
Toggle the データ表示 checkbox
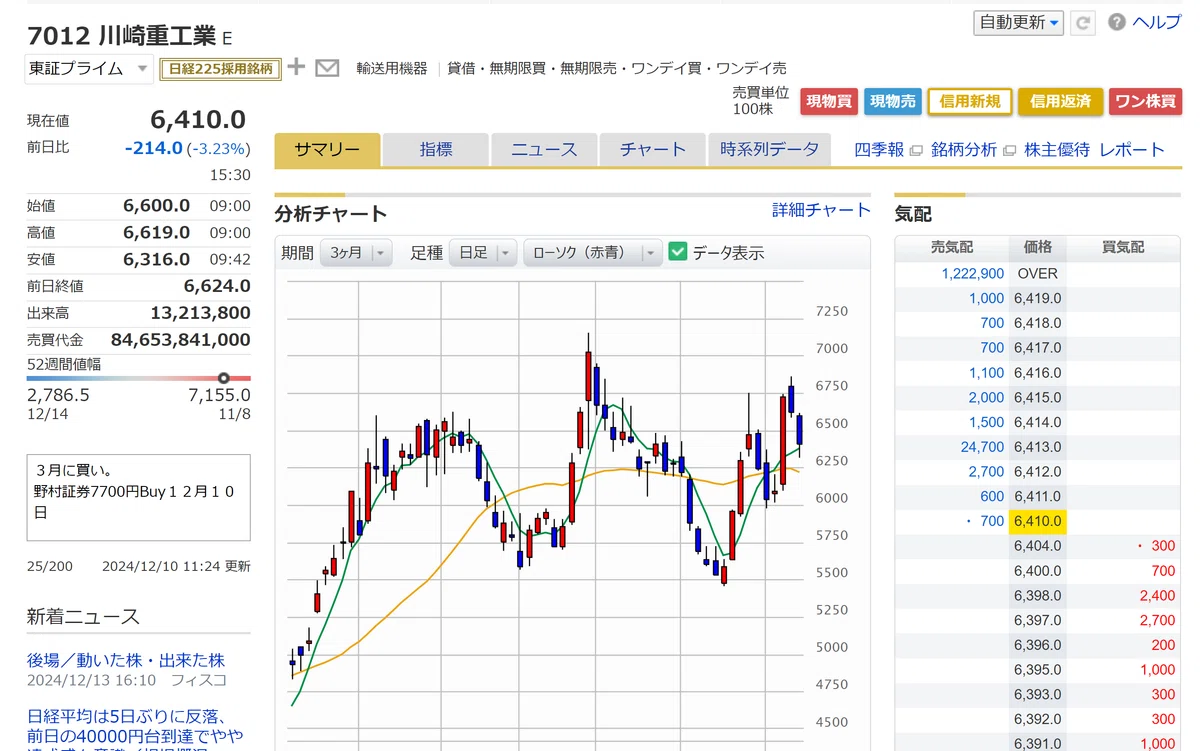pos(678,252)
